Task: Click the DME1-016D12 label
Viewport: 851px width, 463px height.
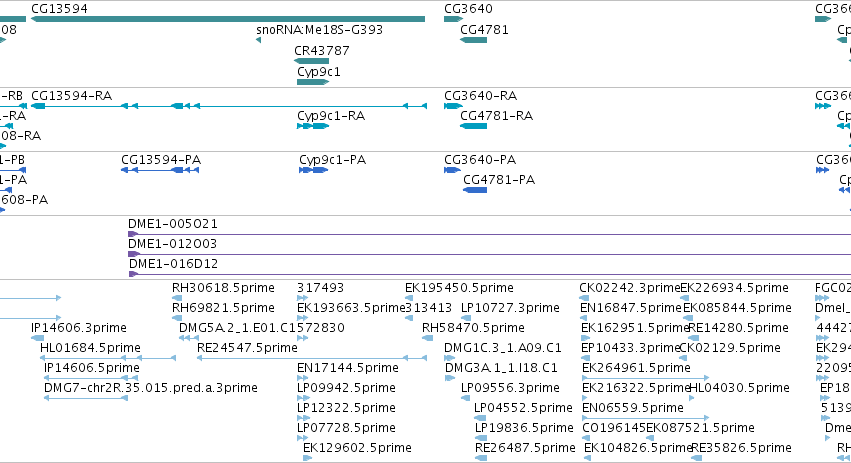Action: (x=173, y=264)
